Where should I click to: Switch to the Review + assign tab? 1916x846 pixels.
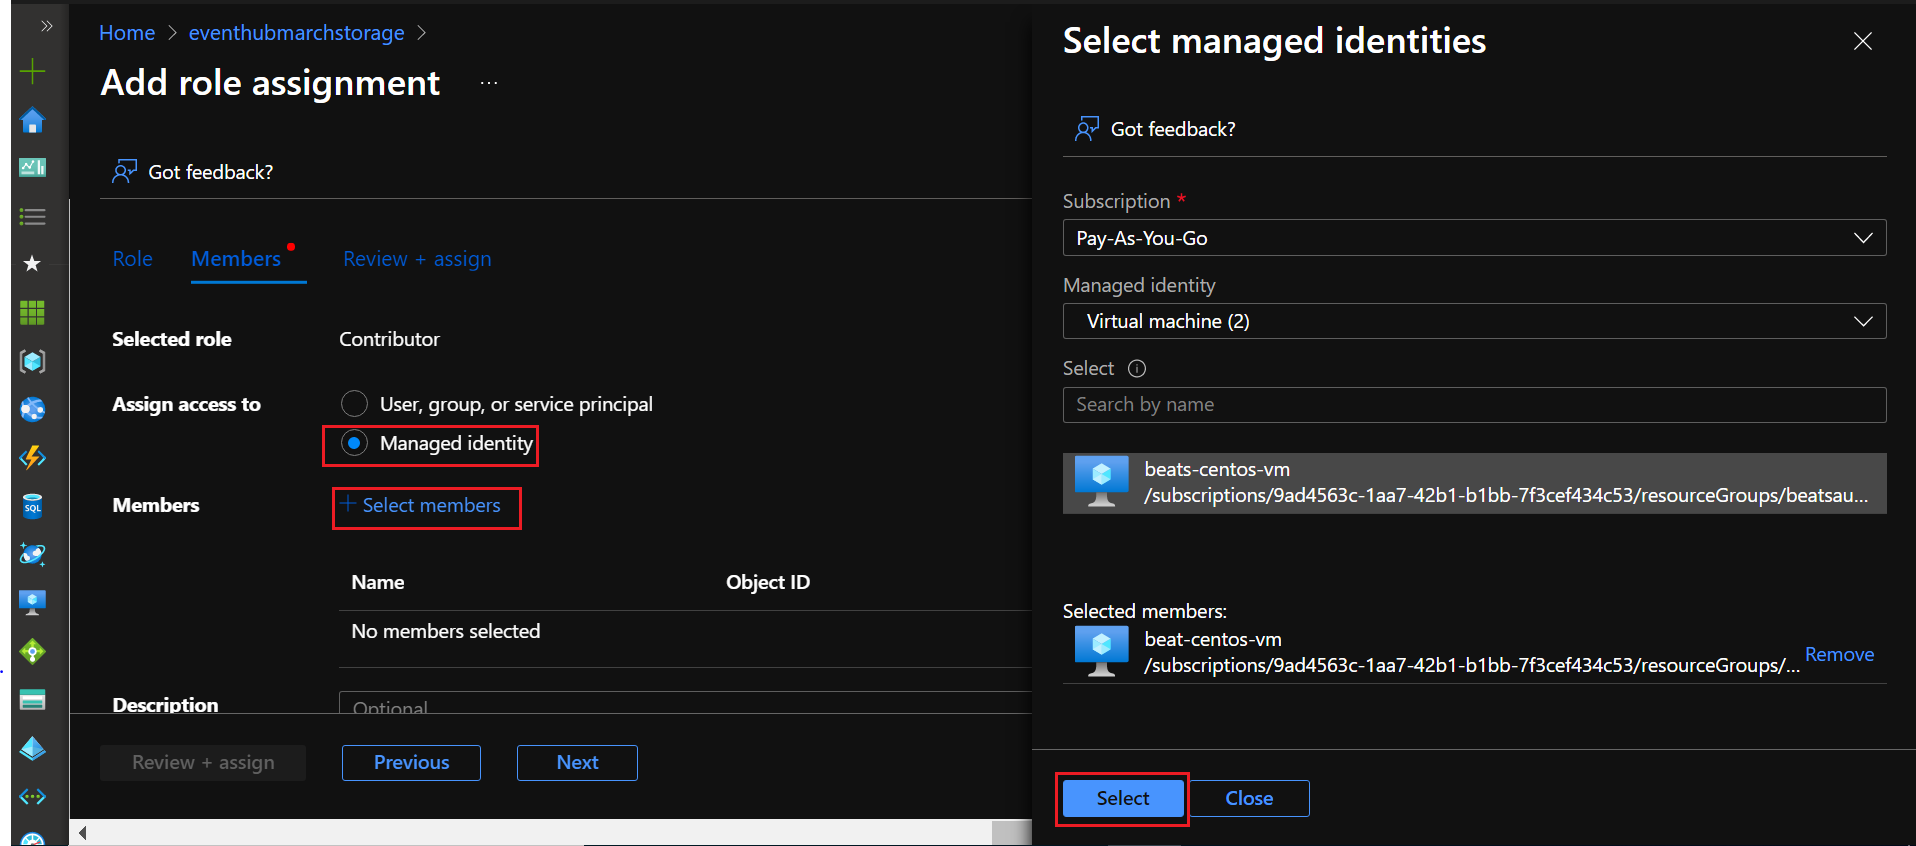pos(417,259)
